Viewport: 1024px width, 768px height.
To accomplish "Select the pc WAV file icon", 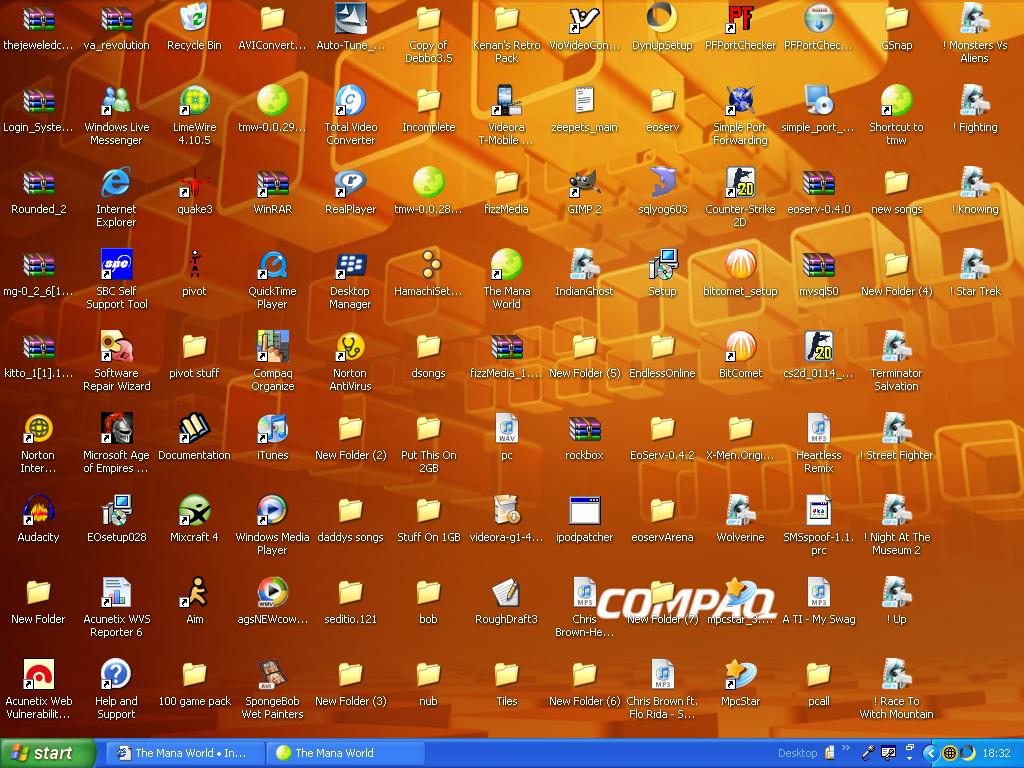I will pyautogui.click(x=506, y=428).
